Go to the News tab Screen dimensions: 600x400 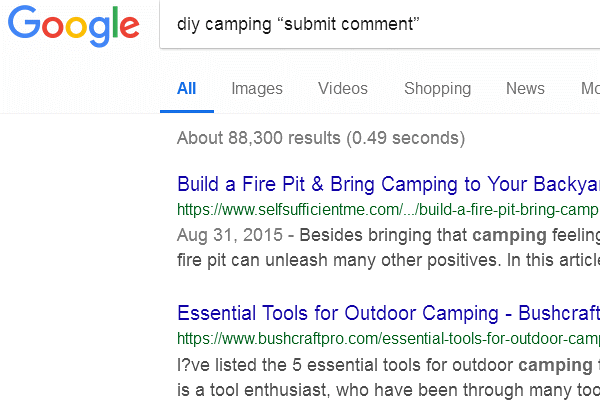tap(525, 89)
